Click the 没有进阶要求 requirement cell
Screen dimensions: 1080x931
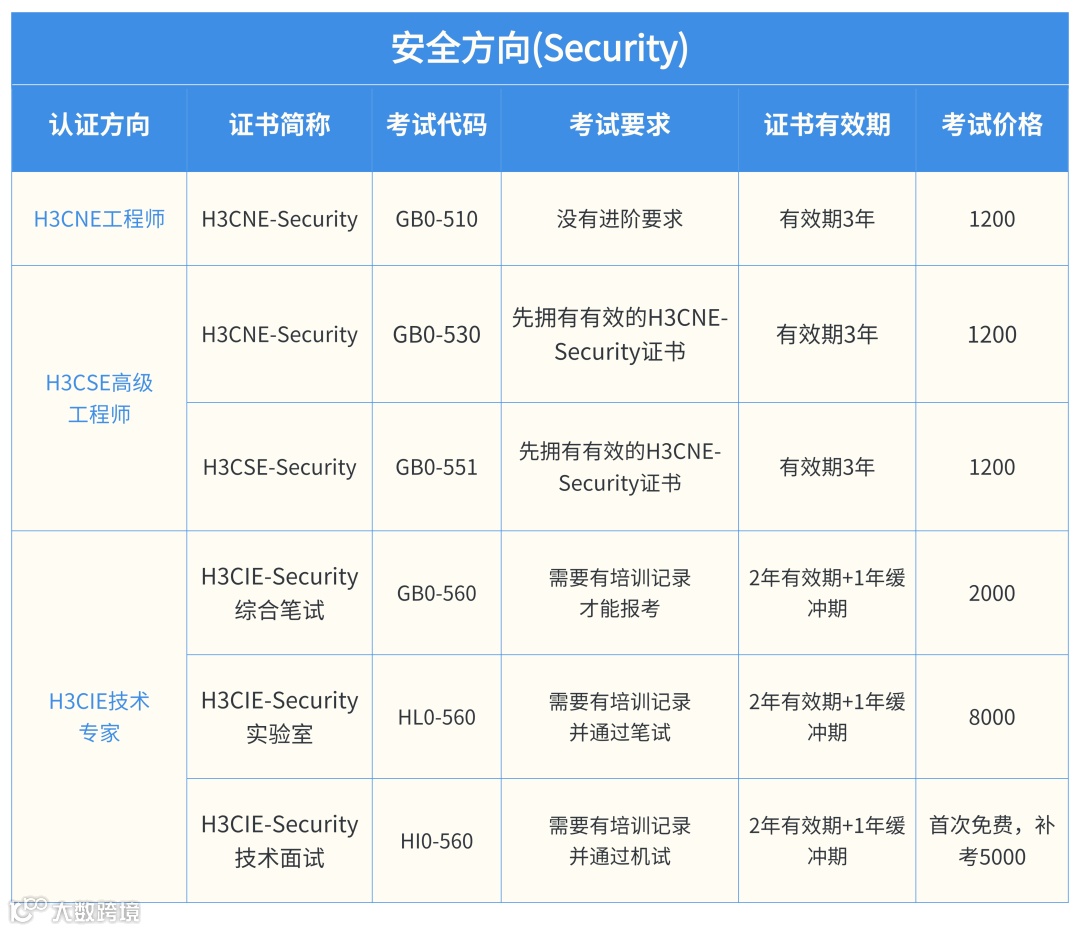tap(619, 219)
